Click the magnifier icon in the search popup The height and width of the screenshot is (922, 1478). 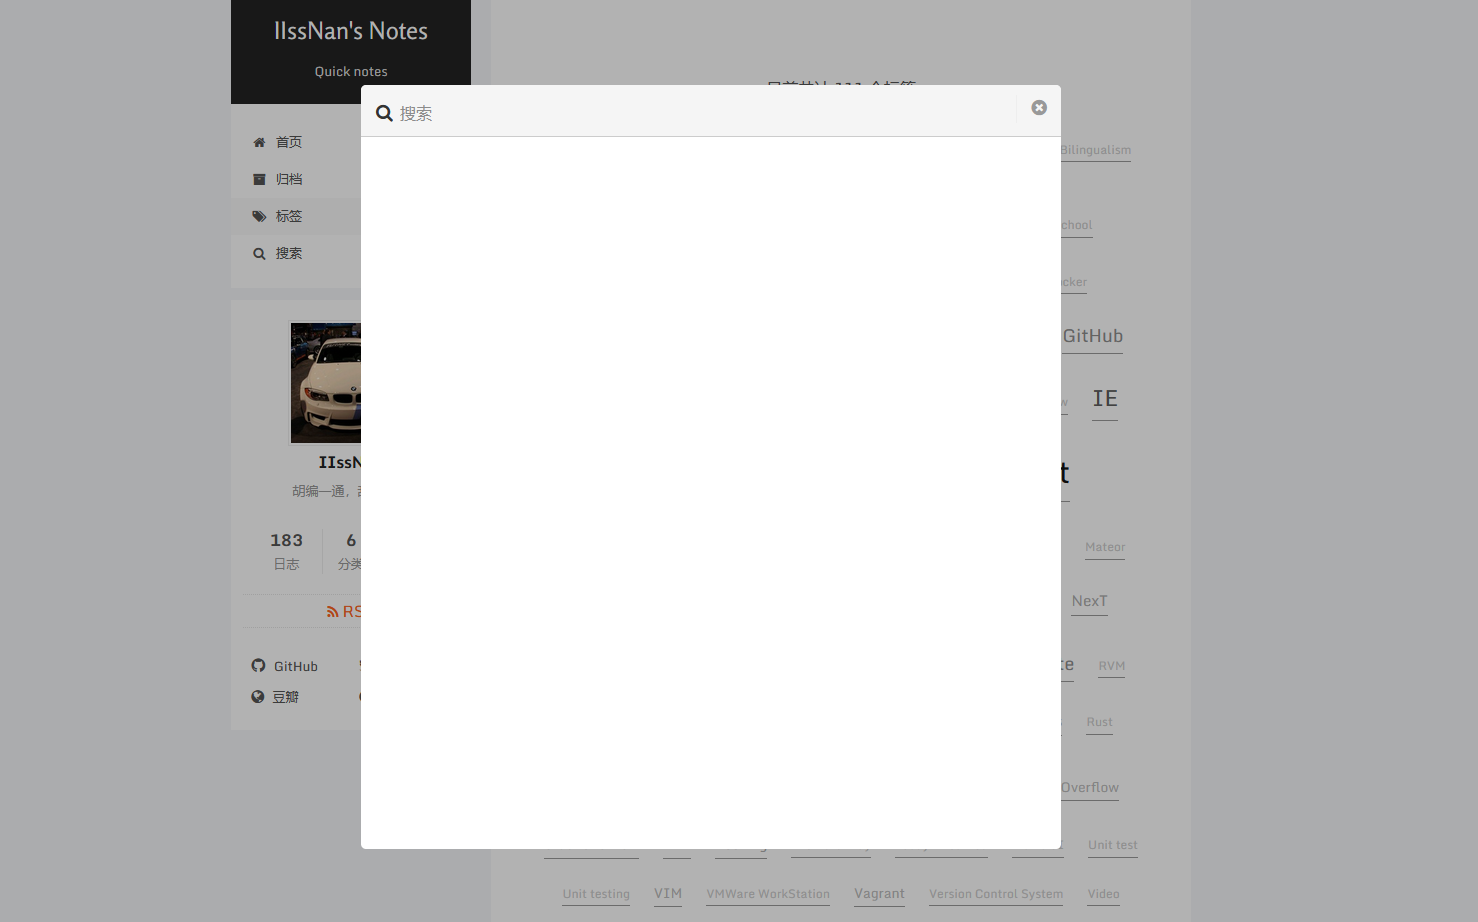[x=384, y=114]
